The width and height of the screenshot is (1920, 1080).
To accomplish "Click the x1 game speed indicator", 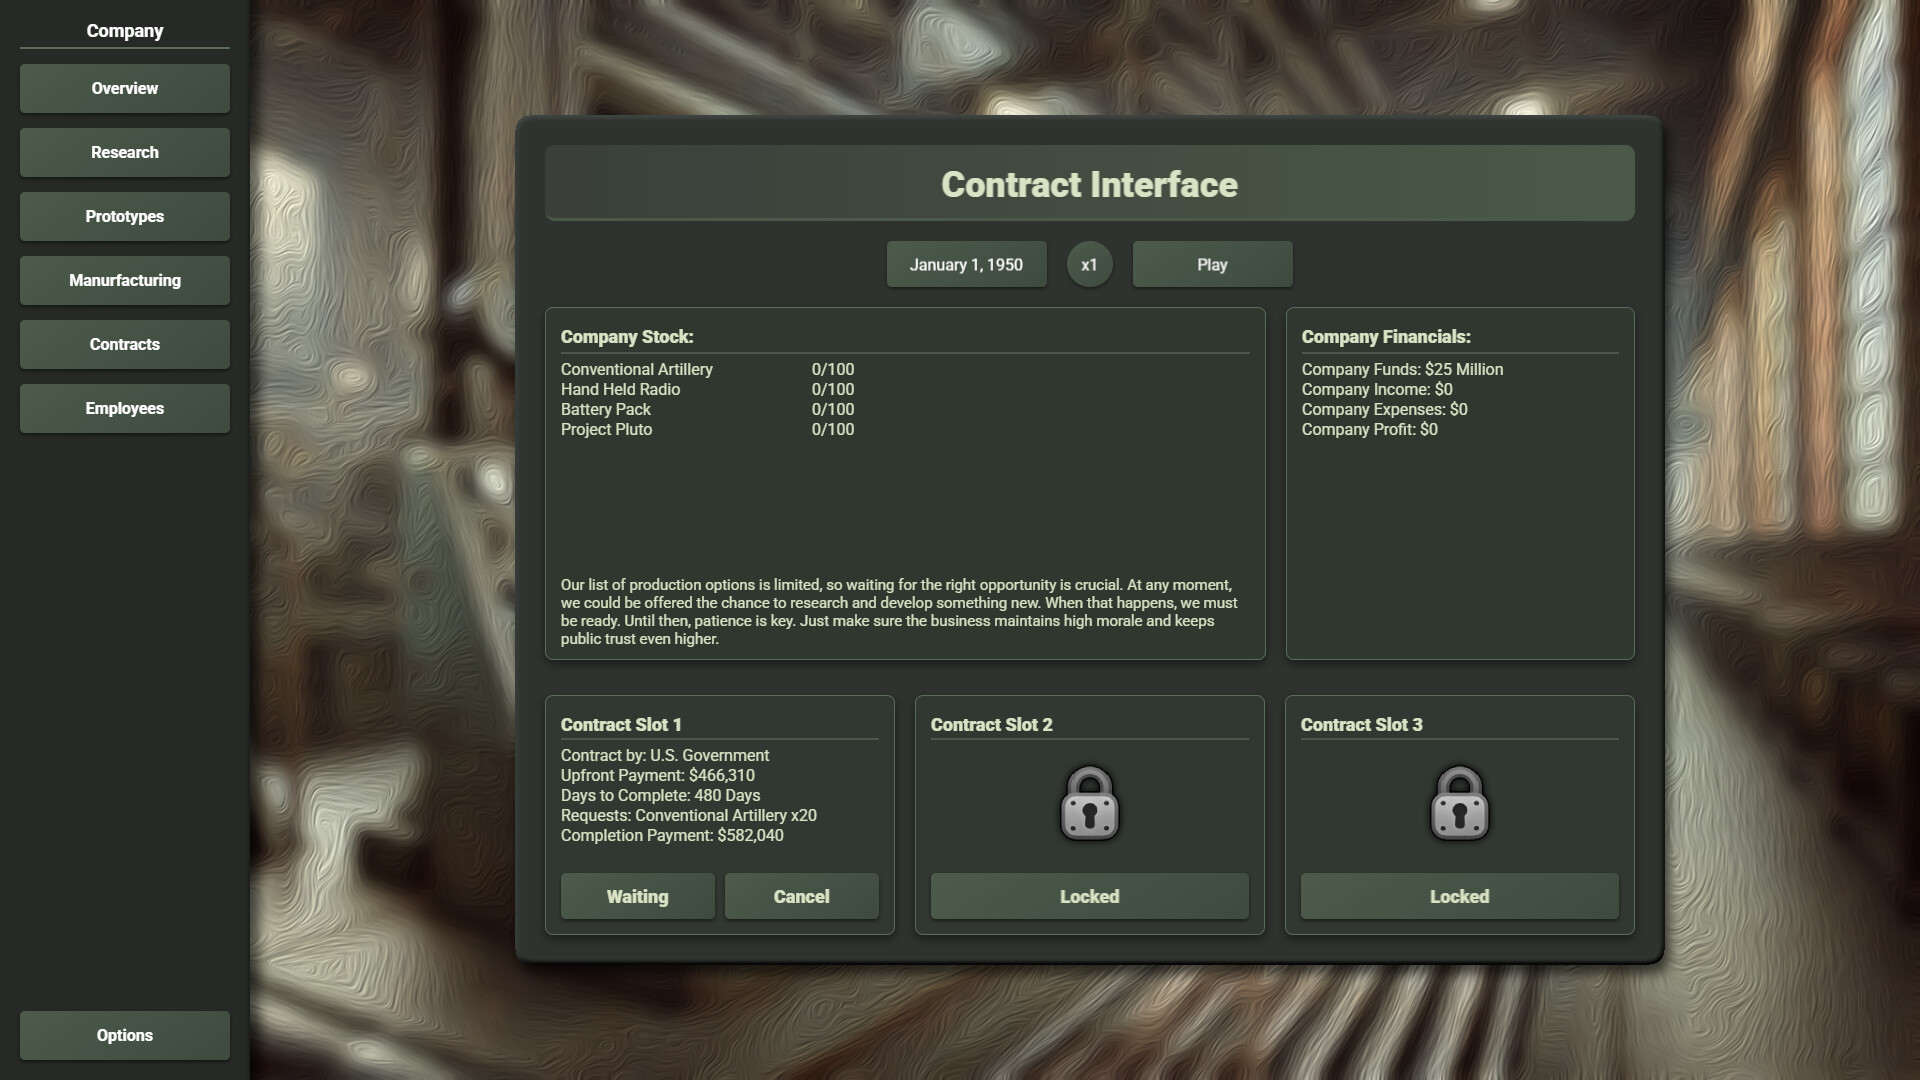I will pos(1089,264).
